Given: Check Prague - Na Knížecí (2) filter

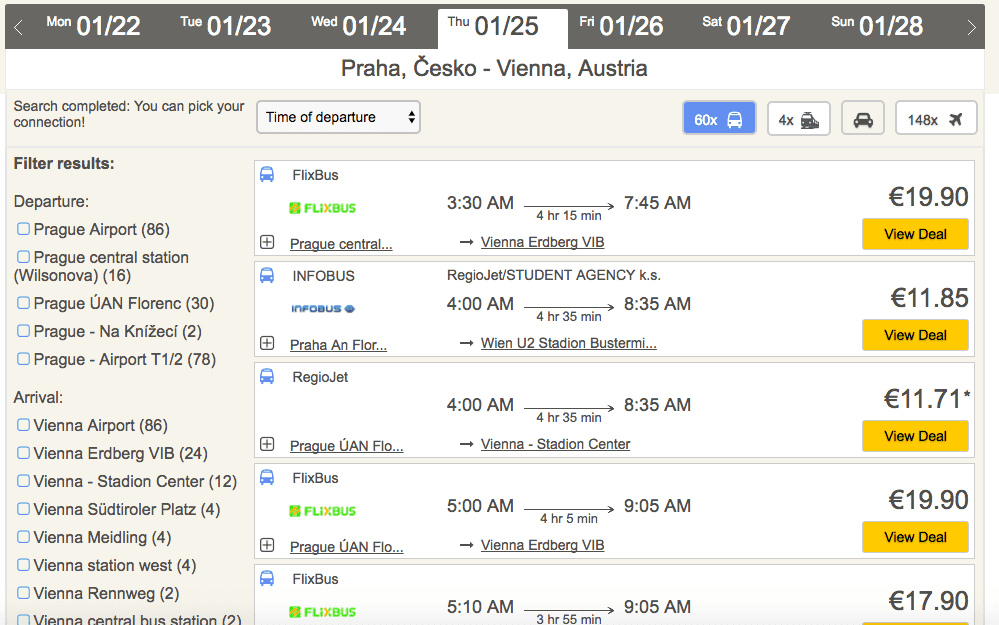Looking at the screenshot, I should point(24,331).
